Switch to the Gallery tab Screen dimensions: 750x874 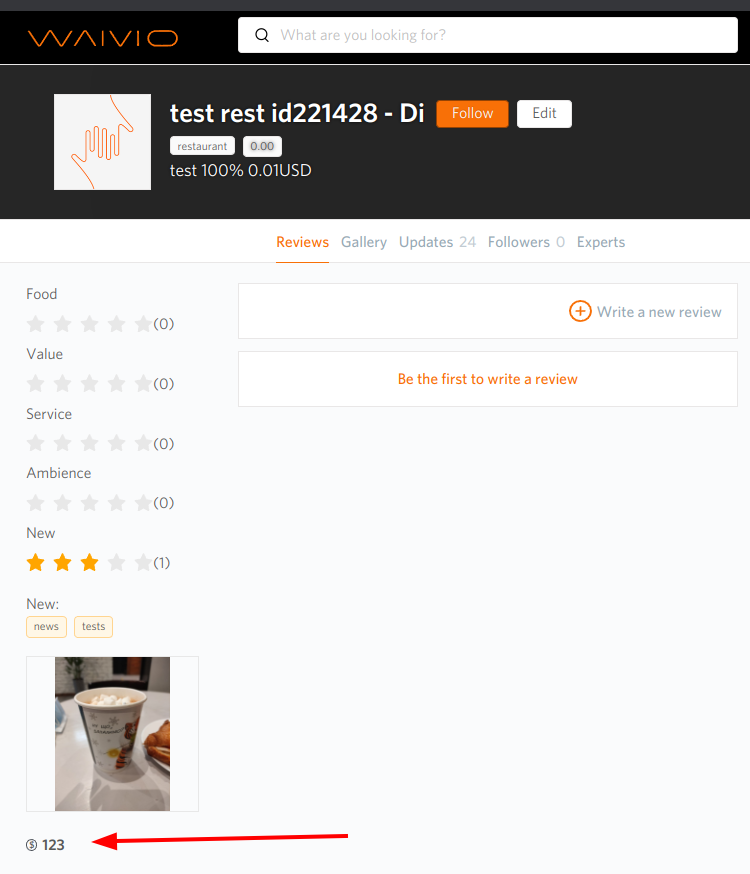point(364,242)
